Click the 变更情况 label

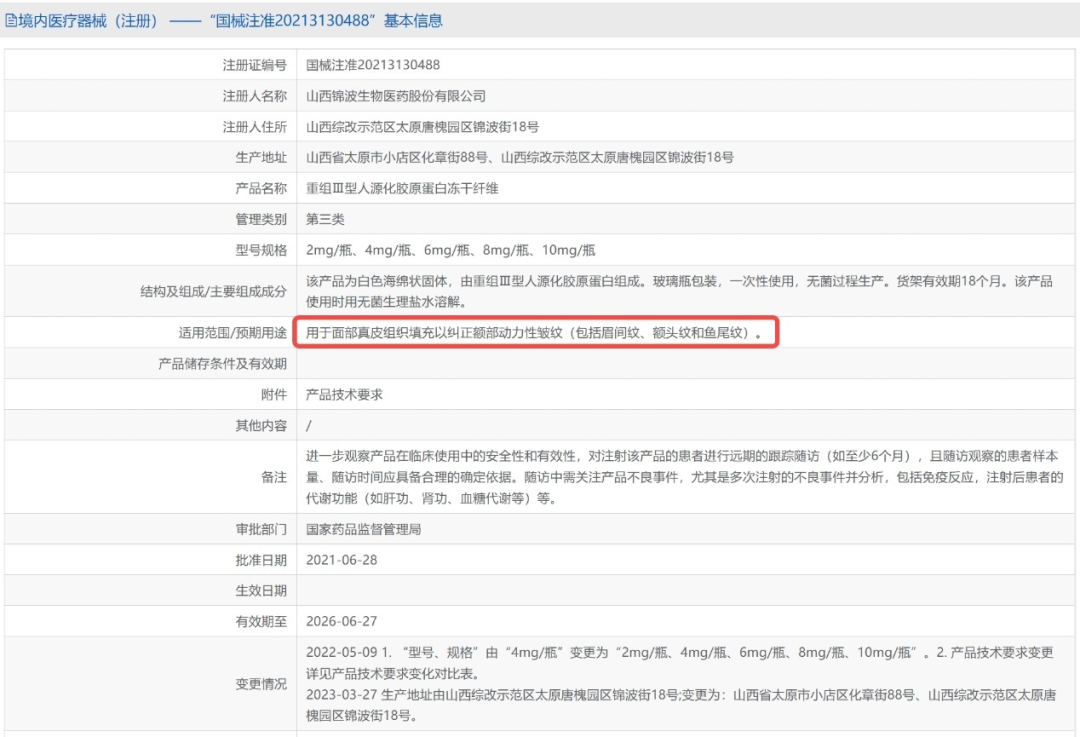point(261,684)
